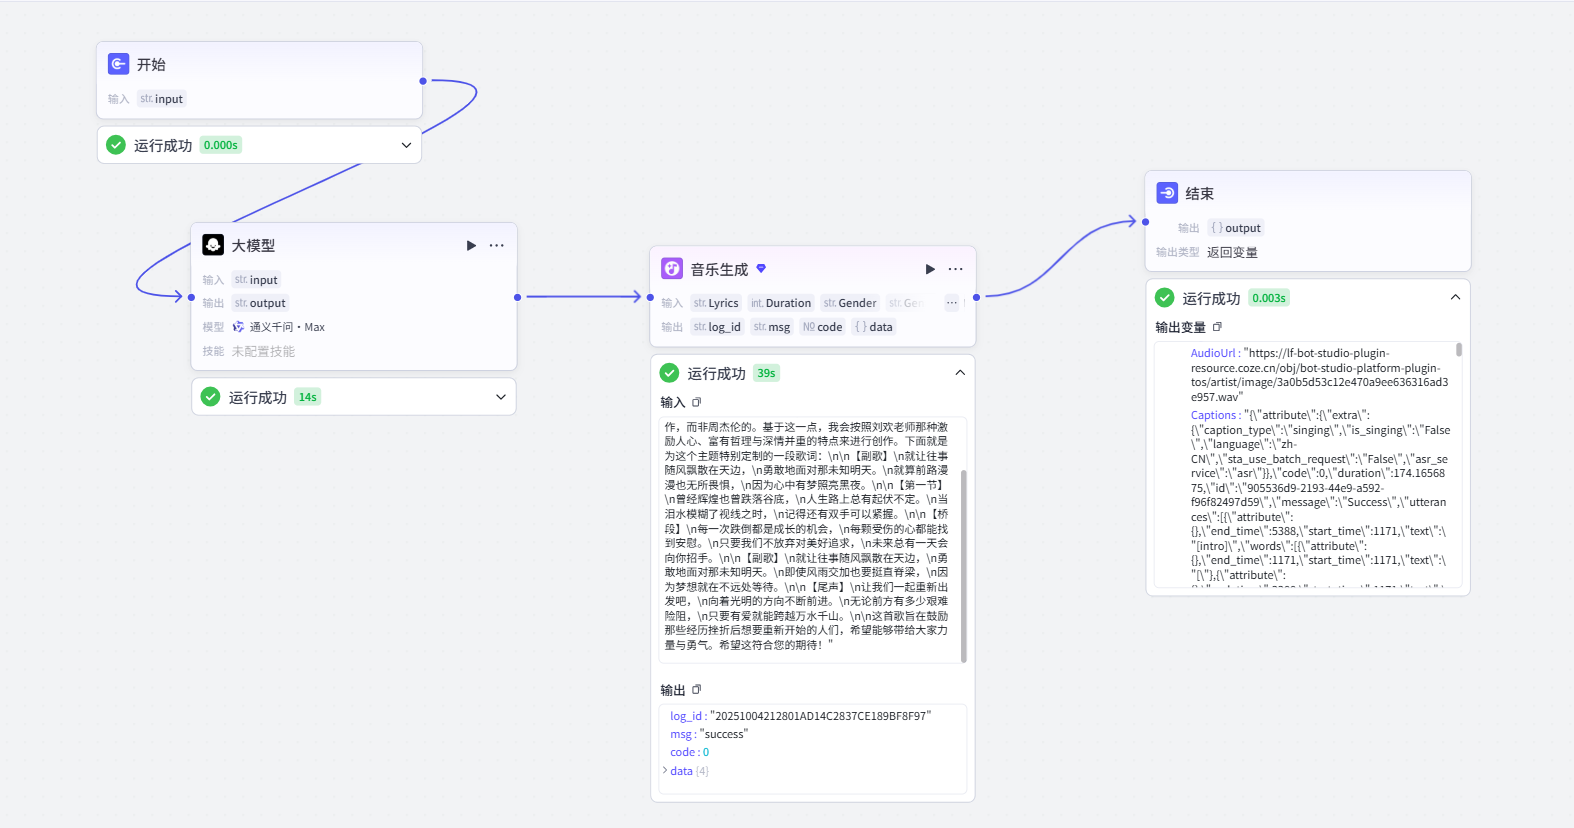The width and height of the screenshot is (1574, 828).
Task: Click the 返回变量 output type value
Action: (x=1232, y=252)
